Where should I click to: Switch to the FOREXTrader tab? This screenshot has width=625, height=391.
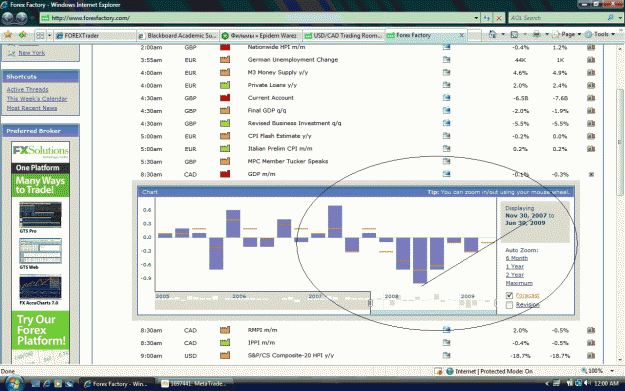[94, 35]
